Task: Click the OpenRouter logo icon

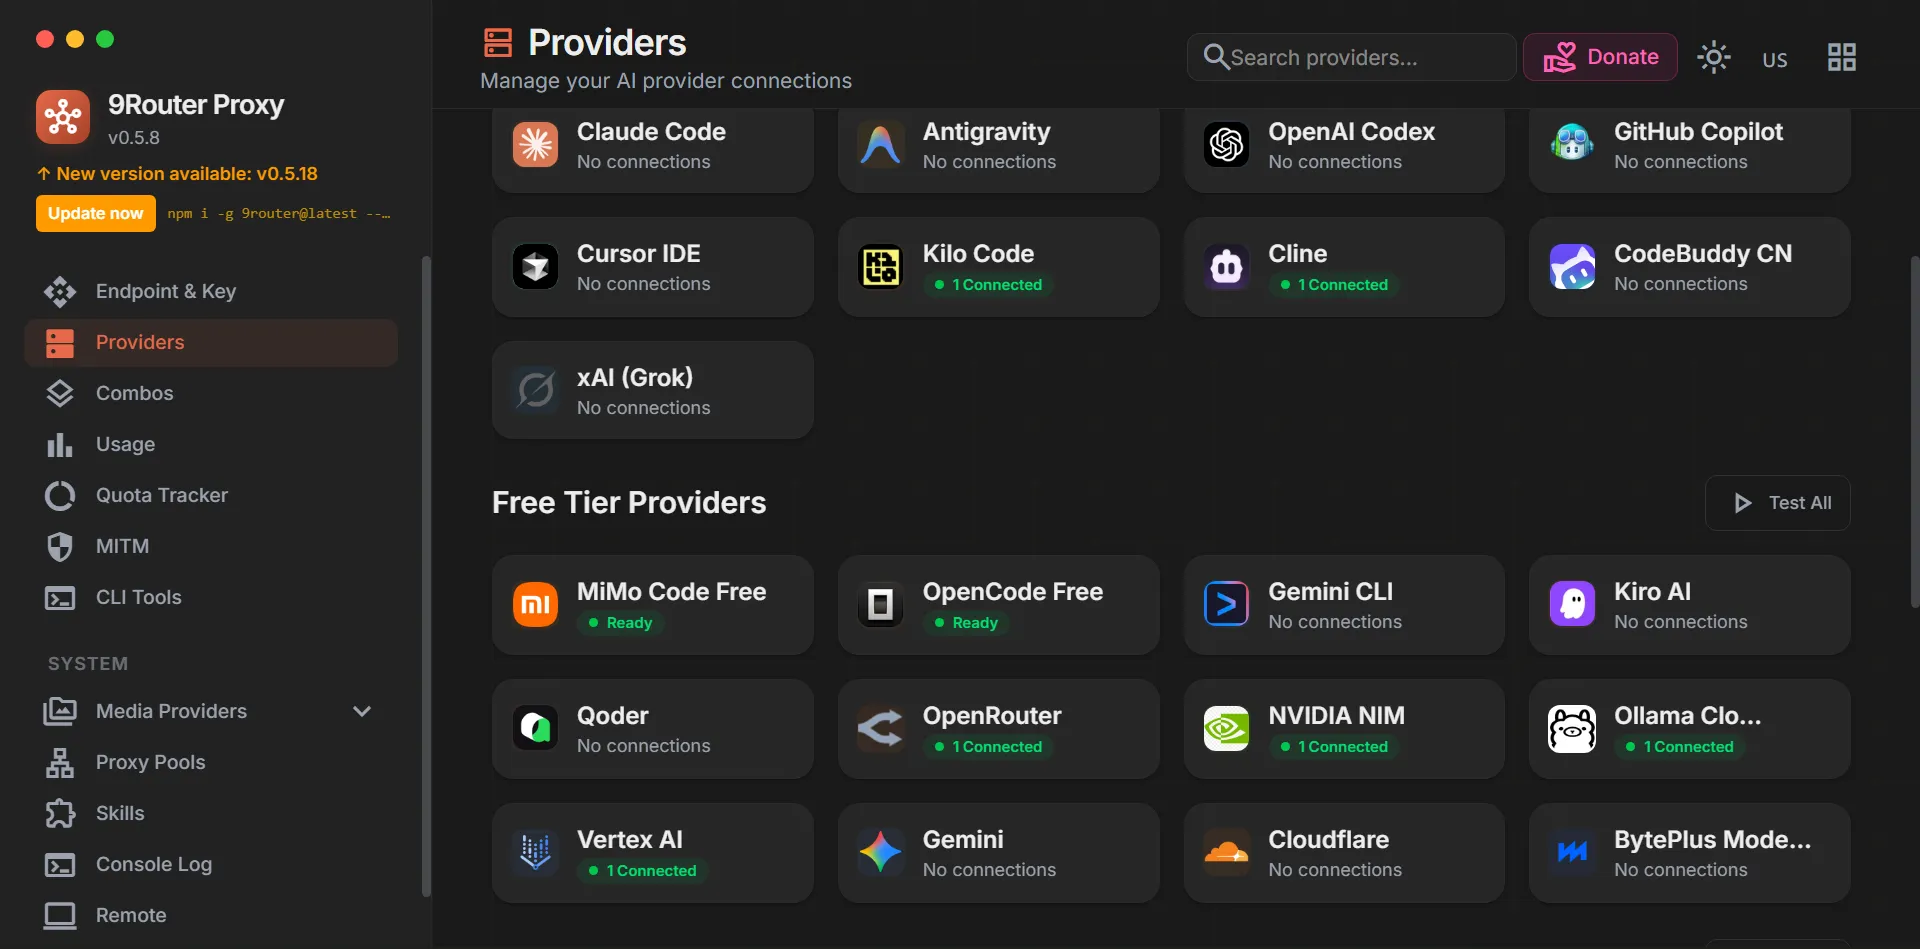Action: click(881, 729)
